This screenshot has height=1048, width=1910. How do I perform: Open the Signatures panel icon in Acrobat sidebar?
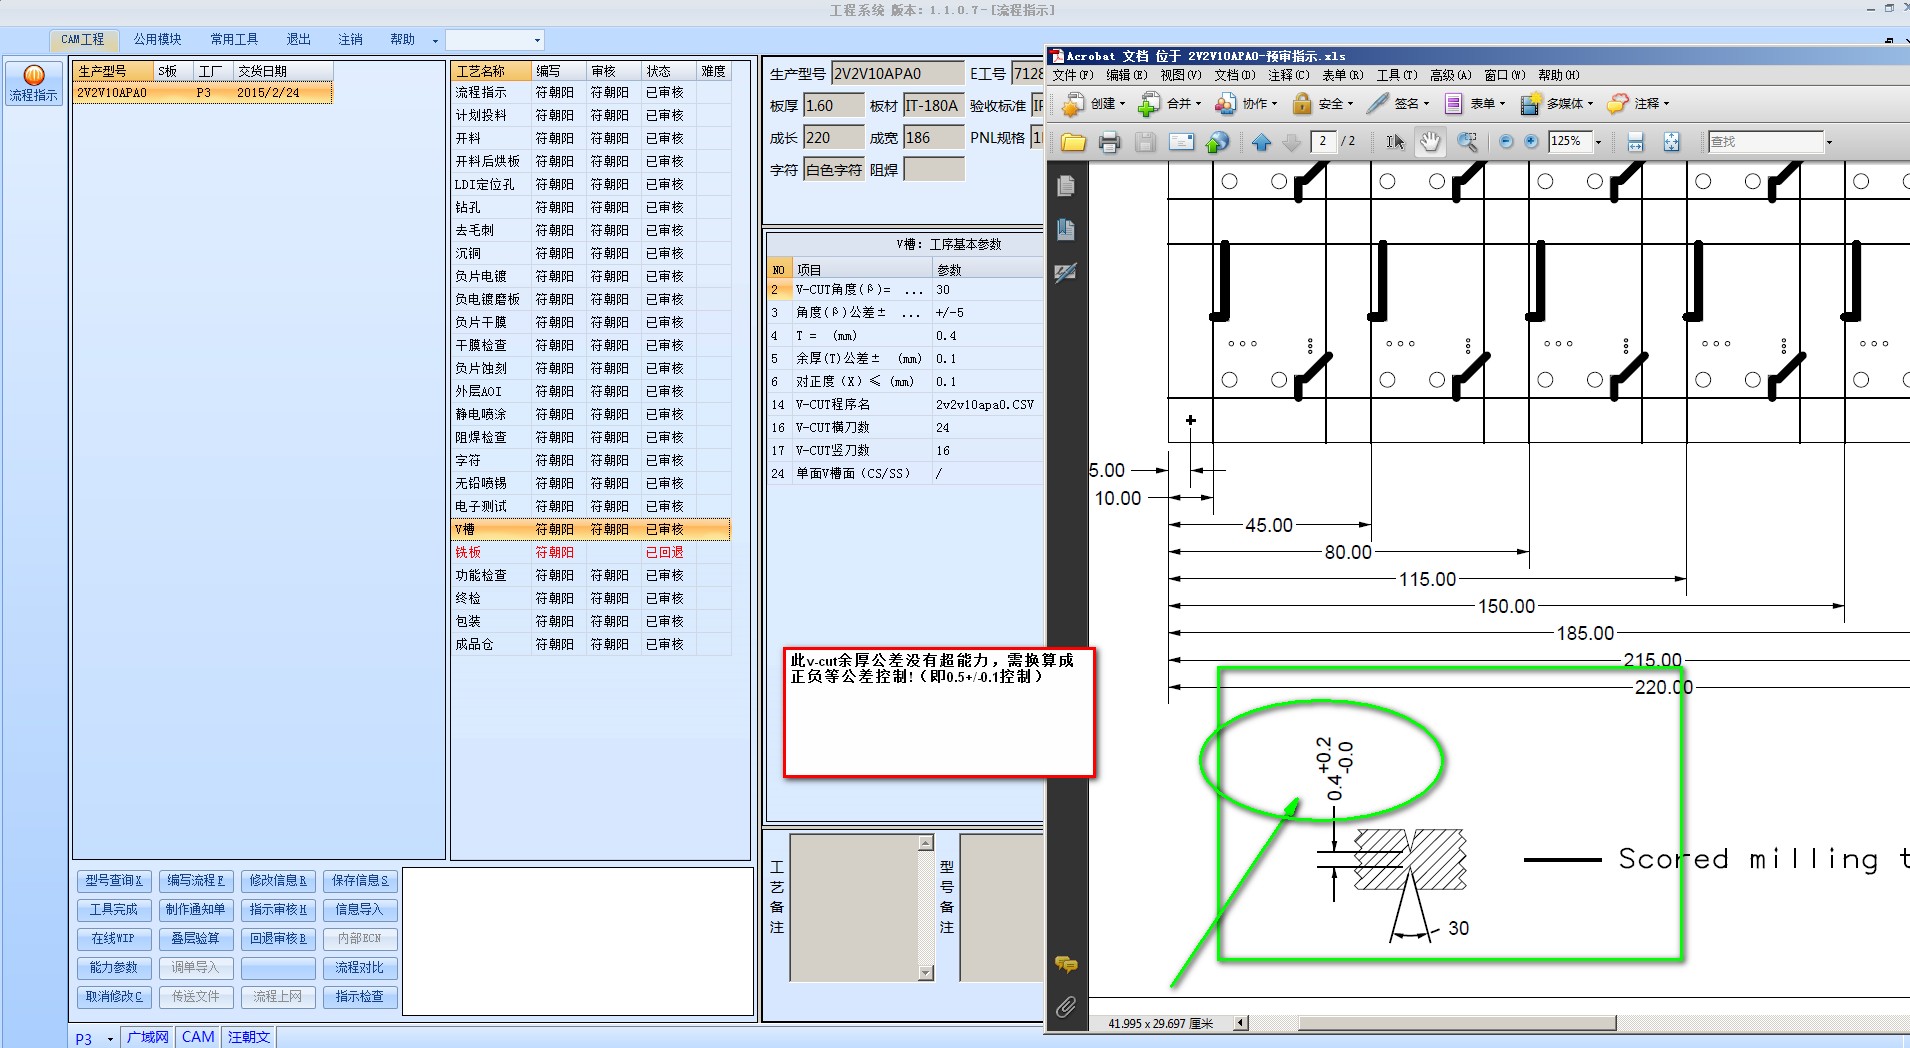(x=1066, y=272)
